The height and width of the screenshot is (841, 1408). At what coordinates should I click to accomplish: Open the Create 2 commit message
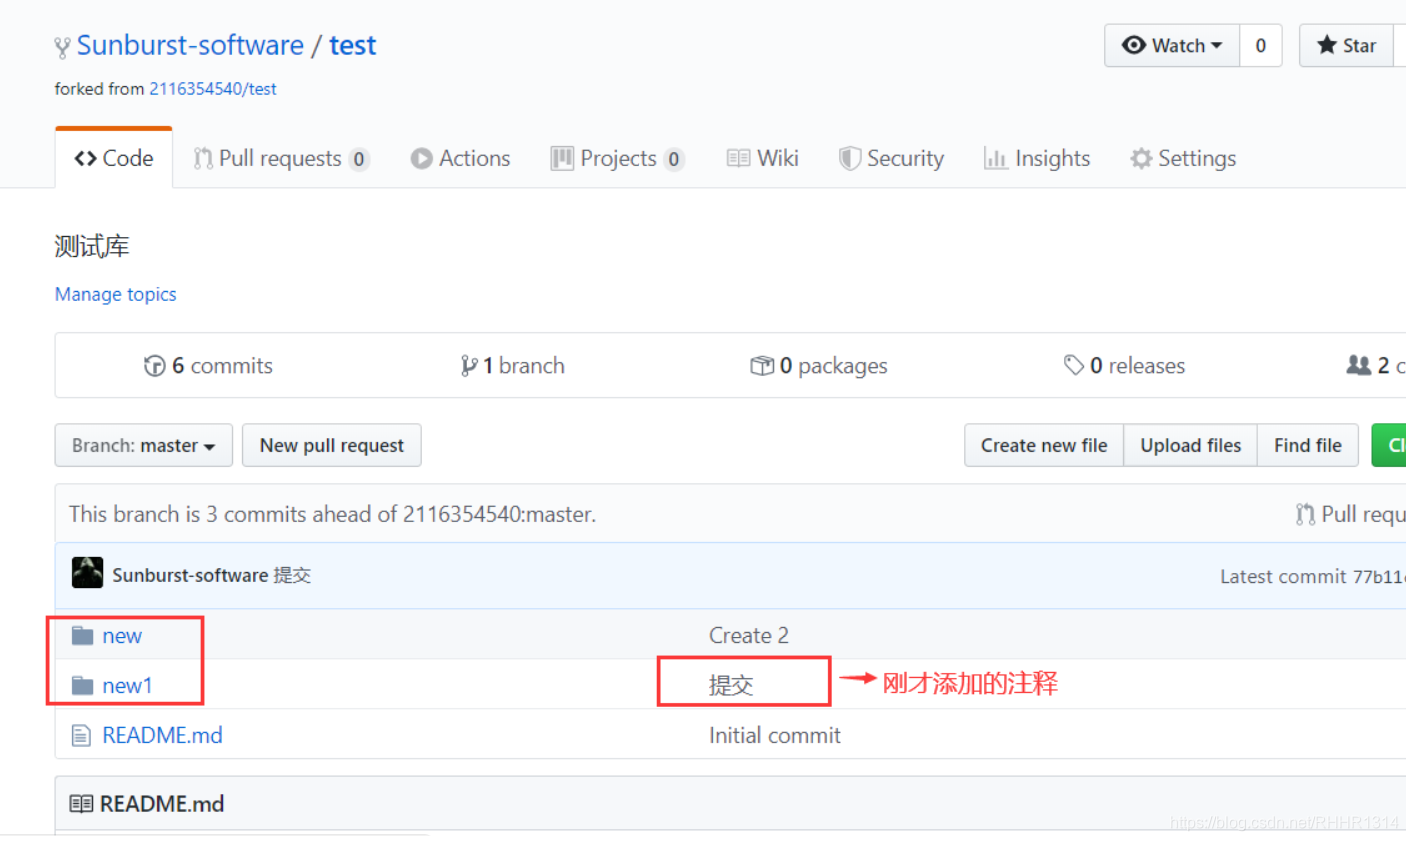click(749, 635)
